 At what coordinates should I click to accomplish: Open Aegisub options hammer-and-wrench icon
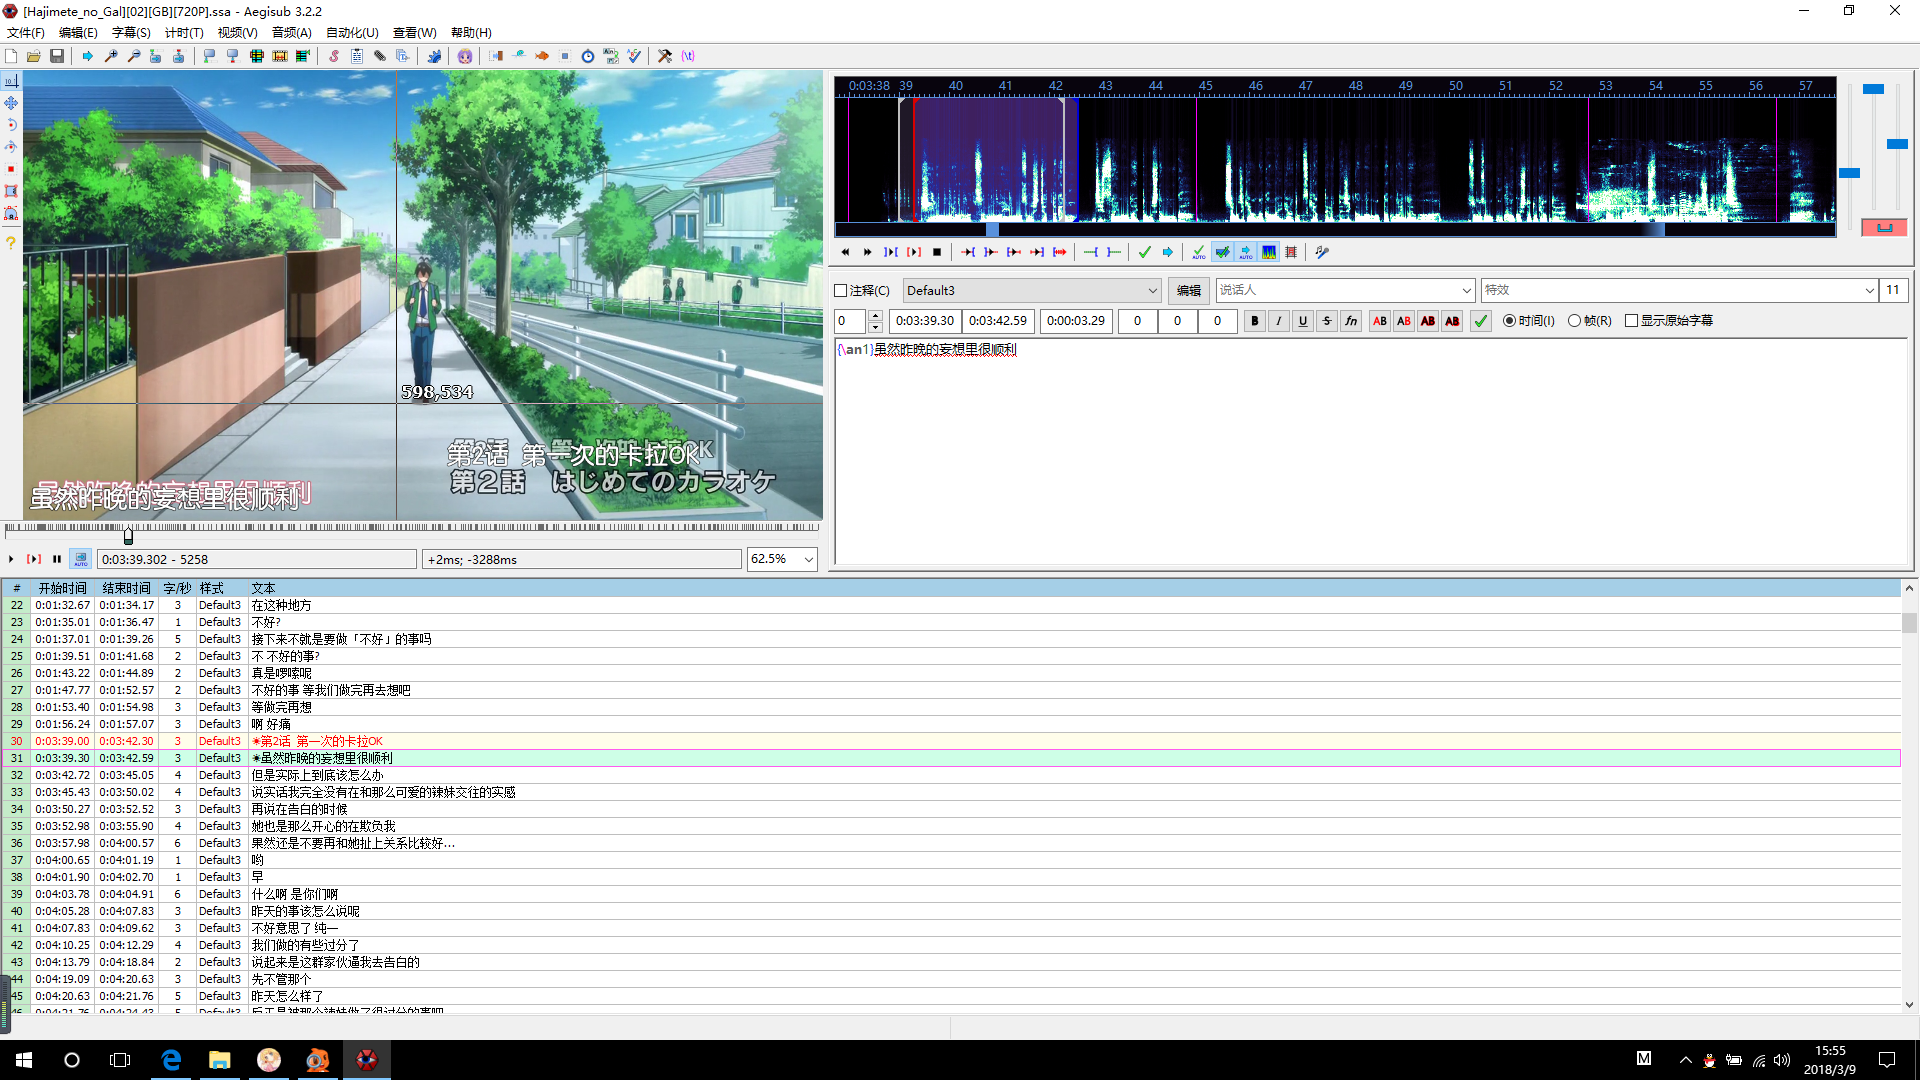pyautogui.click(x=665, y=56)
